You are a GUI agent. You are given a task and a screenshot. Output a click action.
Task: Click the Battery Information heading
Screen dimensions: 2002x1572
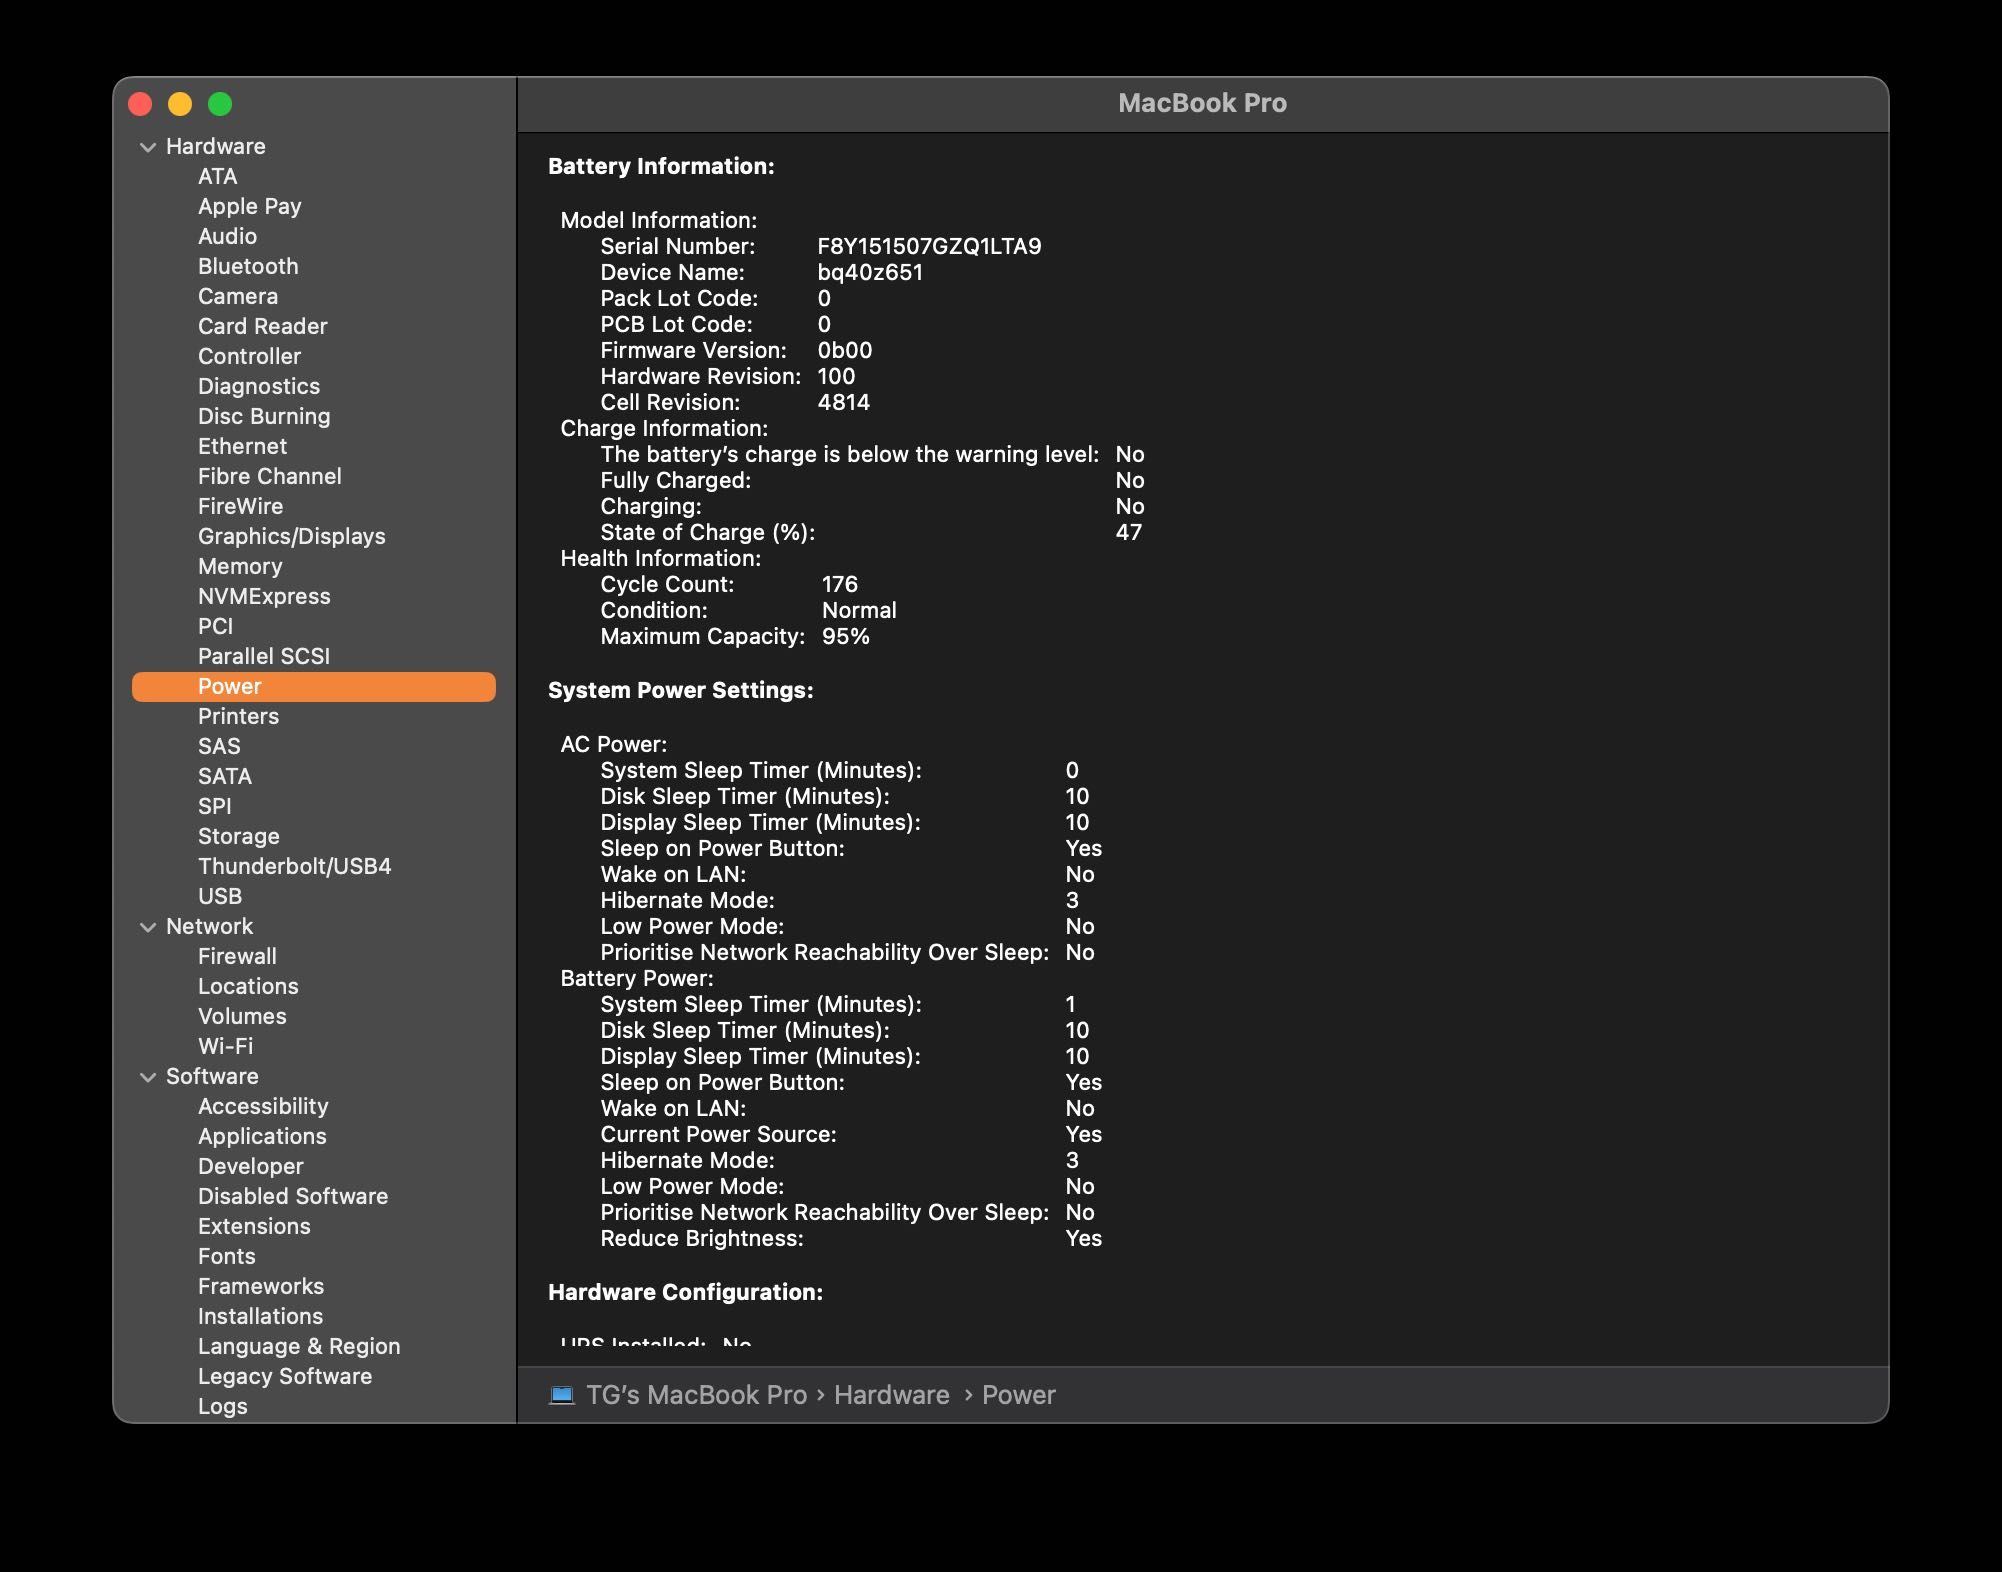point(661,166)
